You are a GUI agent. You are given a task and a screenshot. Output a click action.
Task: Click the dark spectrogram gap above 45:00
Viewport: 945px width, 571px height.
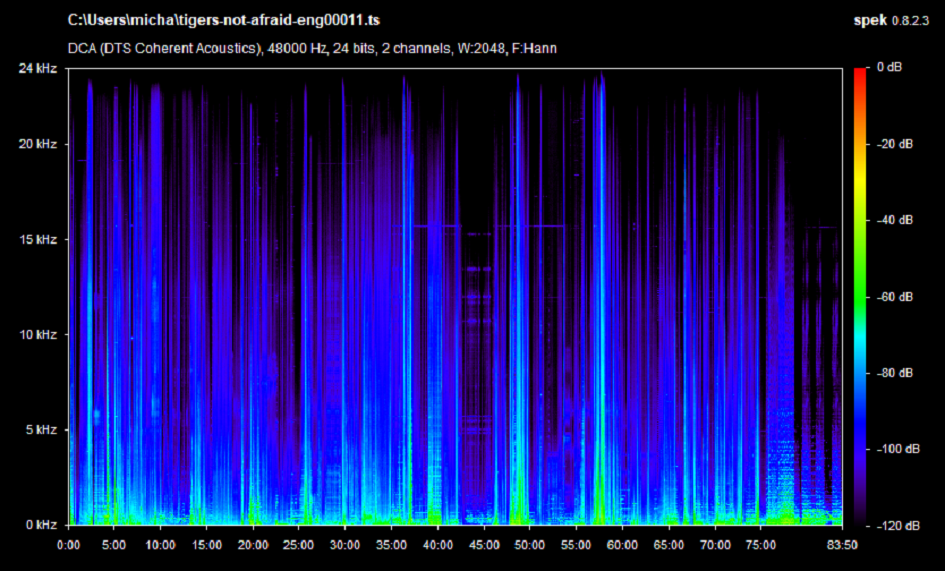click(482, 150)
